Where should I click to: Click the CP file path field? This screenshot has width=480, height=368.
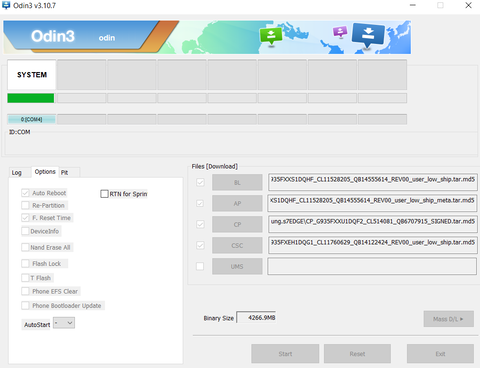[x=372, y=224]
